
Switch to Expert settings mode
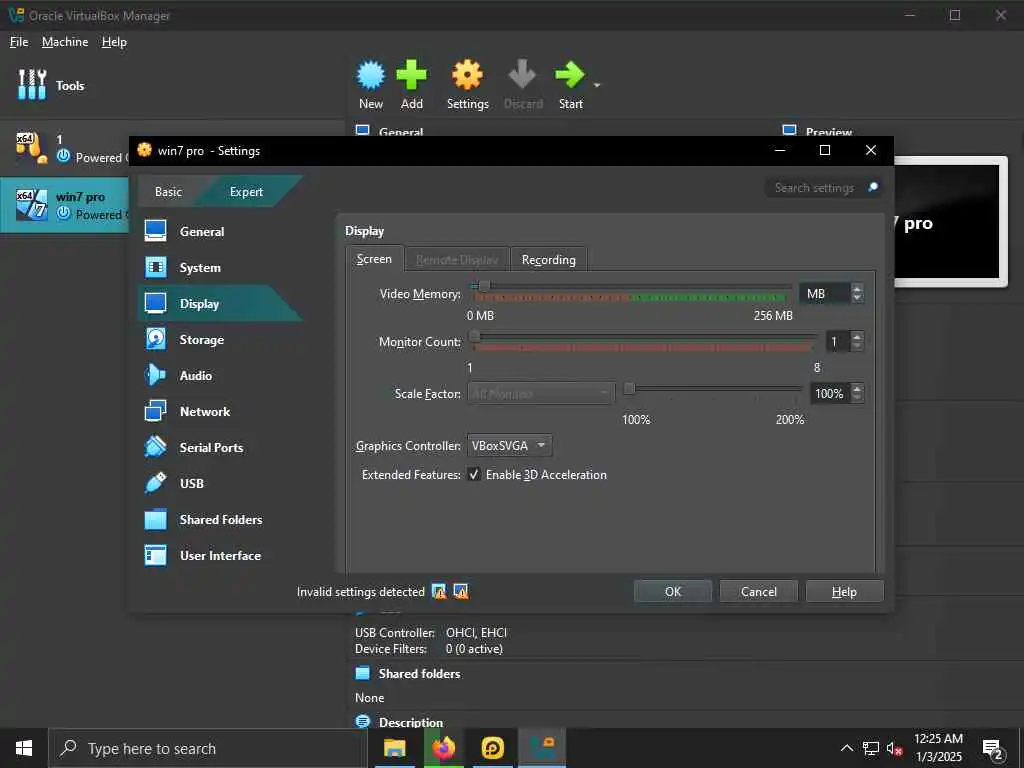246,191
